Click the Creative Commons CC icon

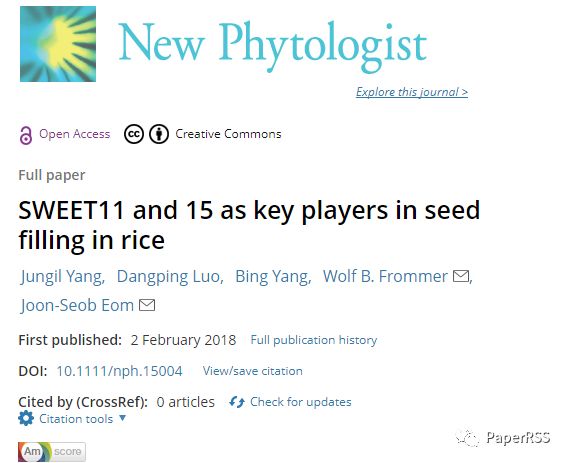[x=134, y=134]
